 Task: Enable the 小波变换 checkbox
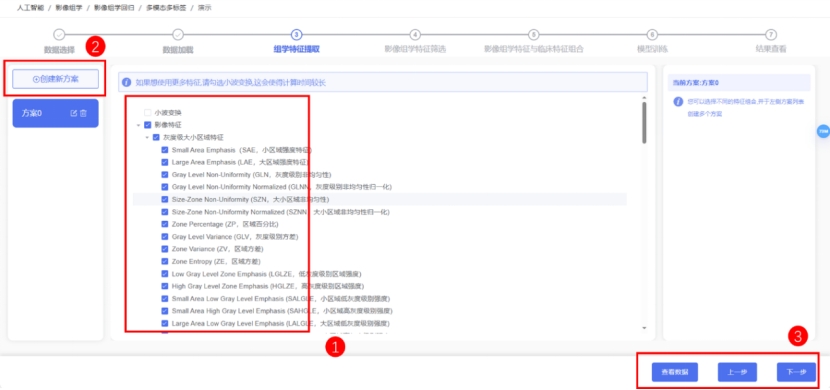tap(148, 113)
